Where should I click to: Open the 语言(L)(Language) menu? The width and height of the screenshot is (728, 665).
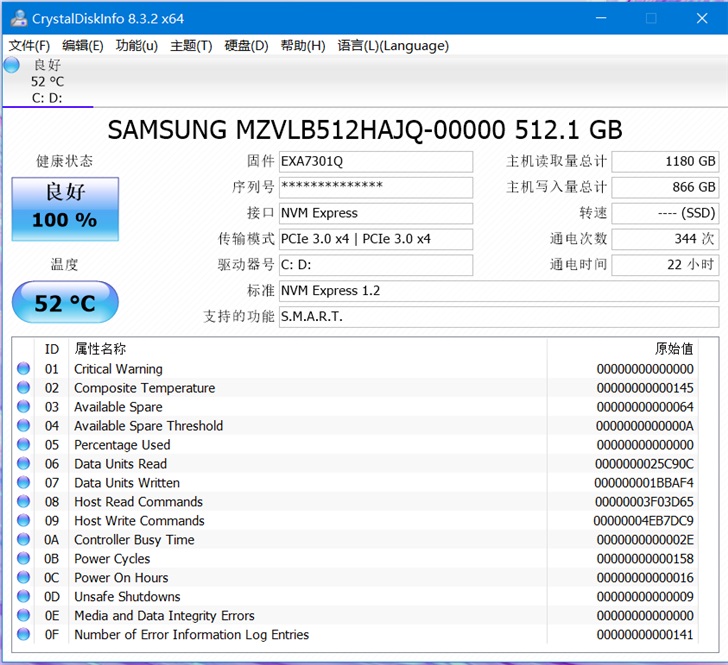393,45
